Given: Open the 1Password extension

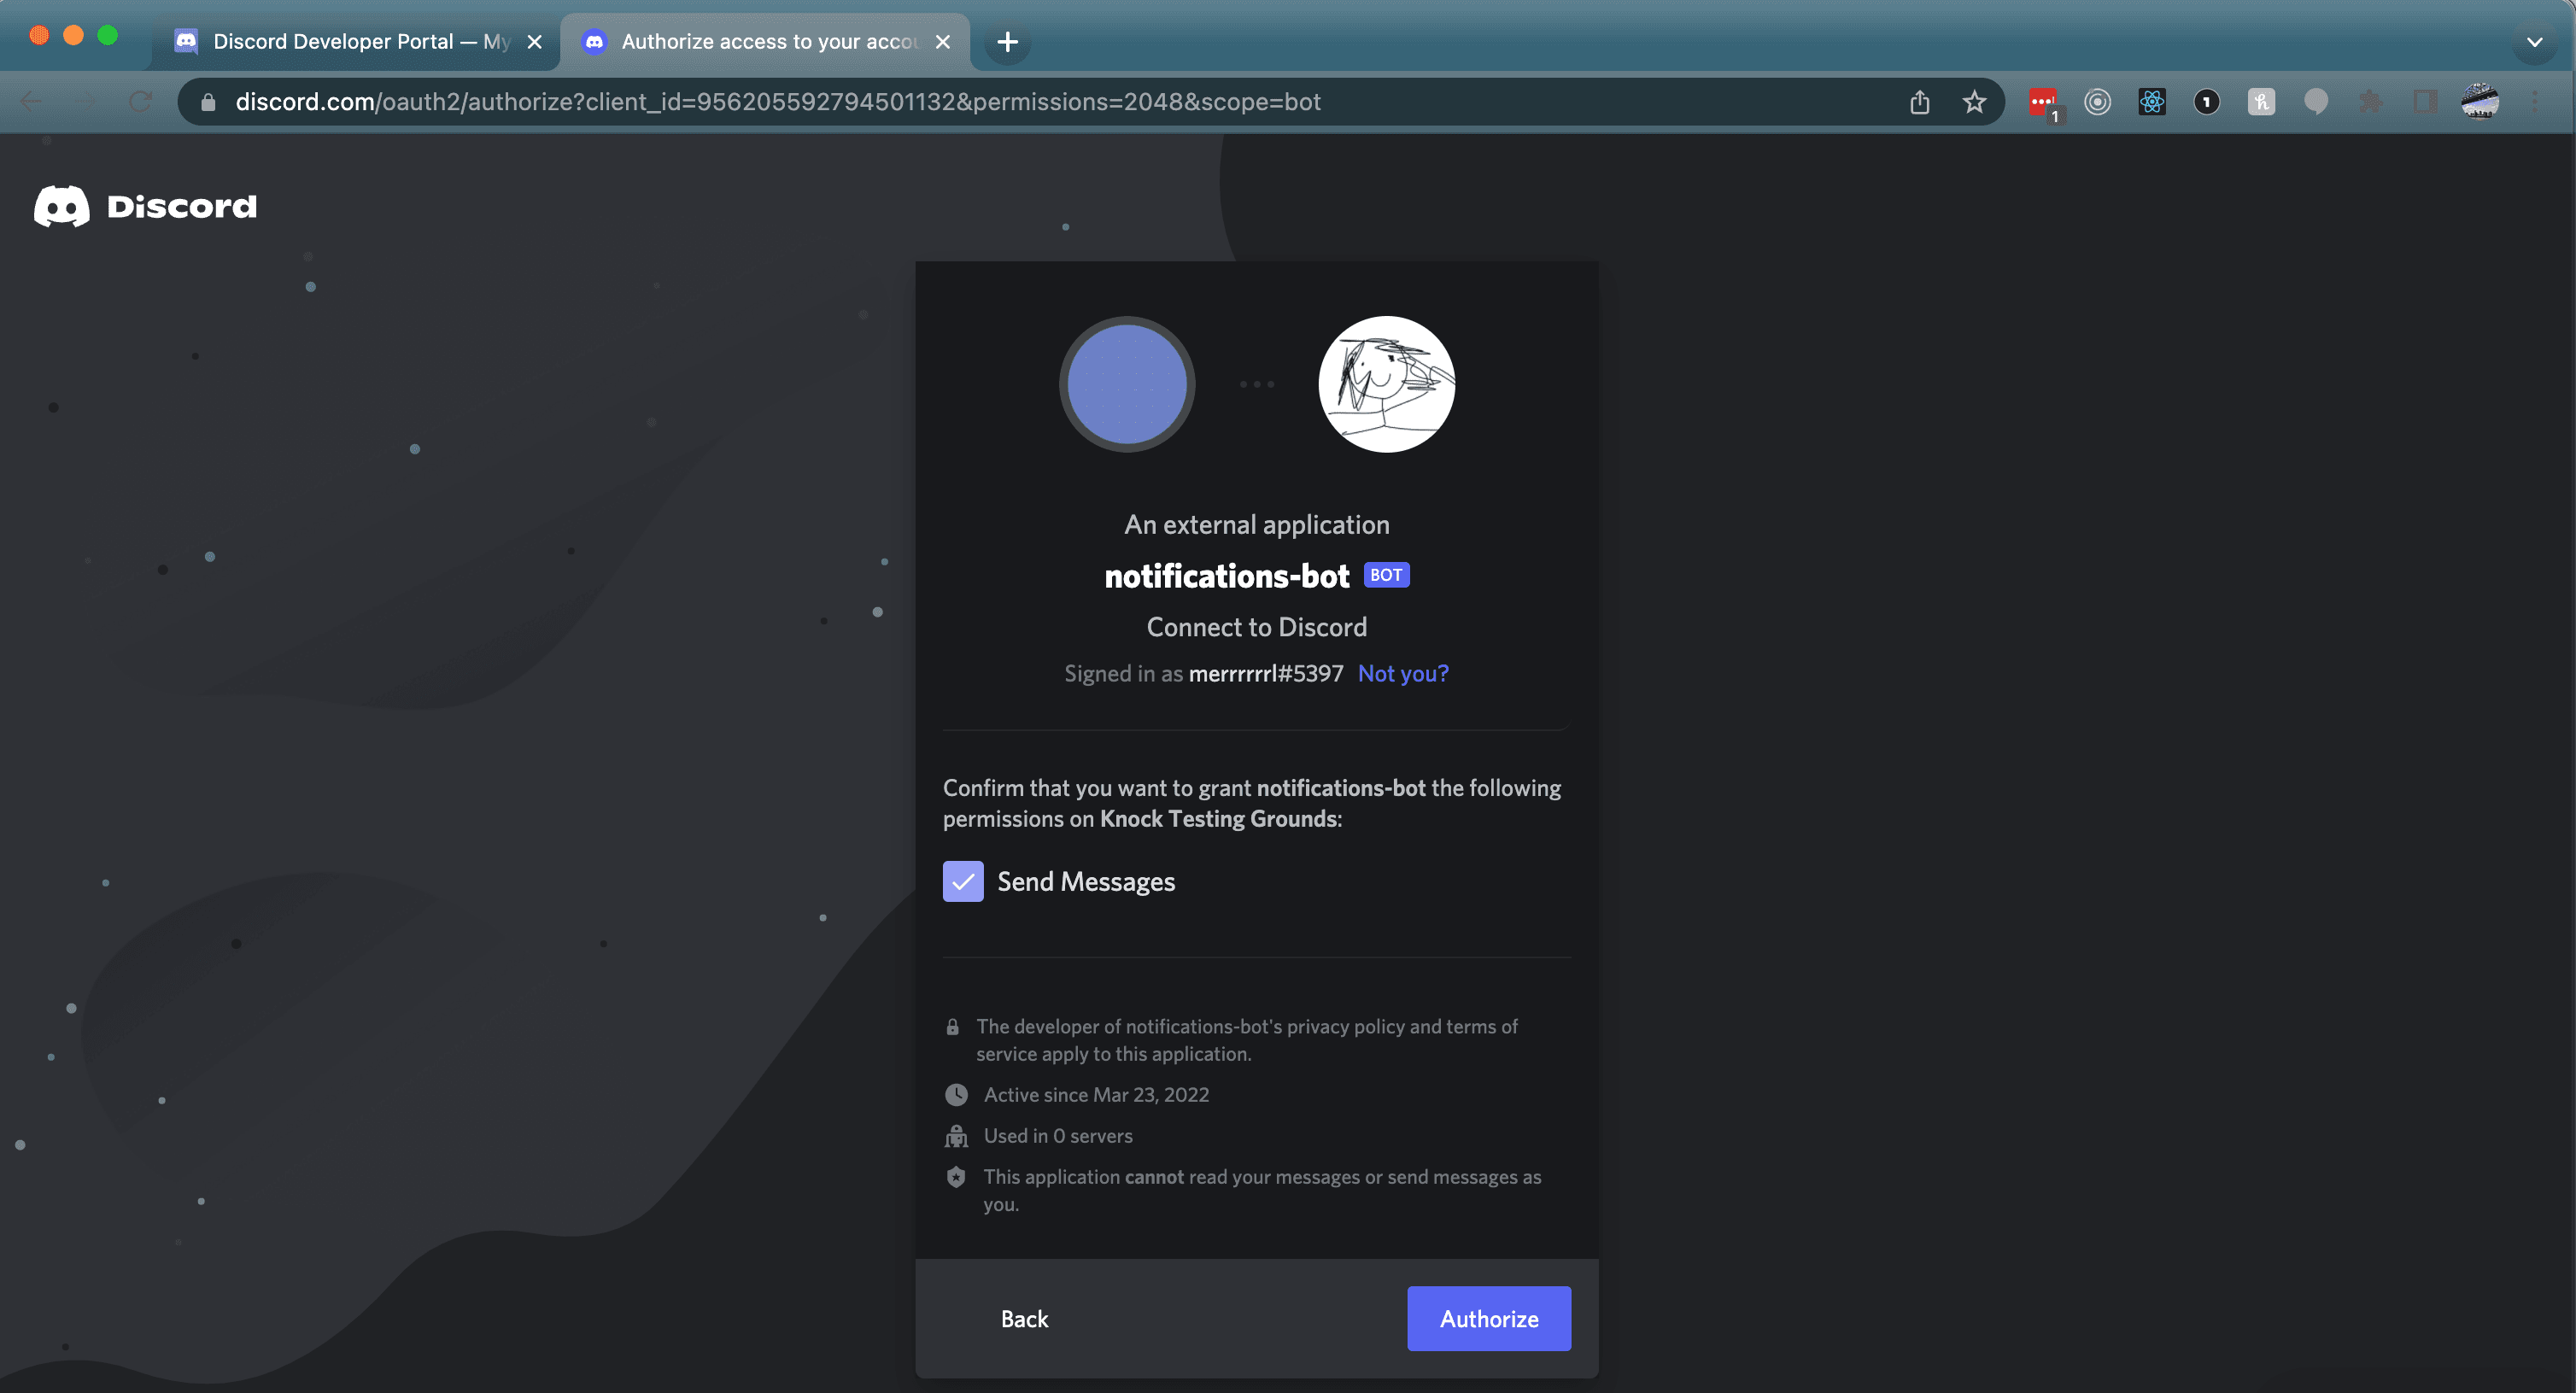Looking at the screenshot, I should (x=2207, y=101).
